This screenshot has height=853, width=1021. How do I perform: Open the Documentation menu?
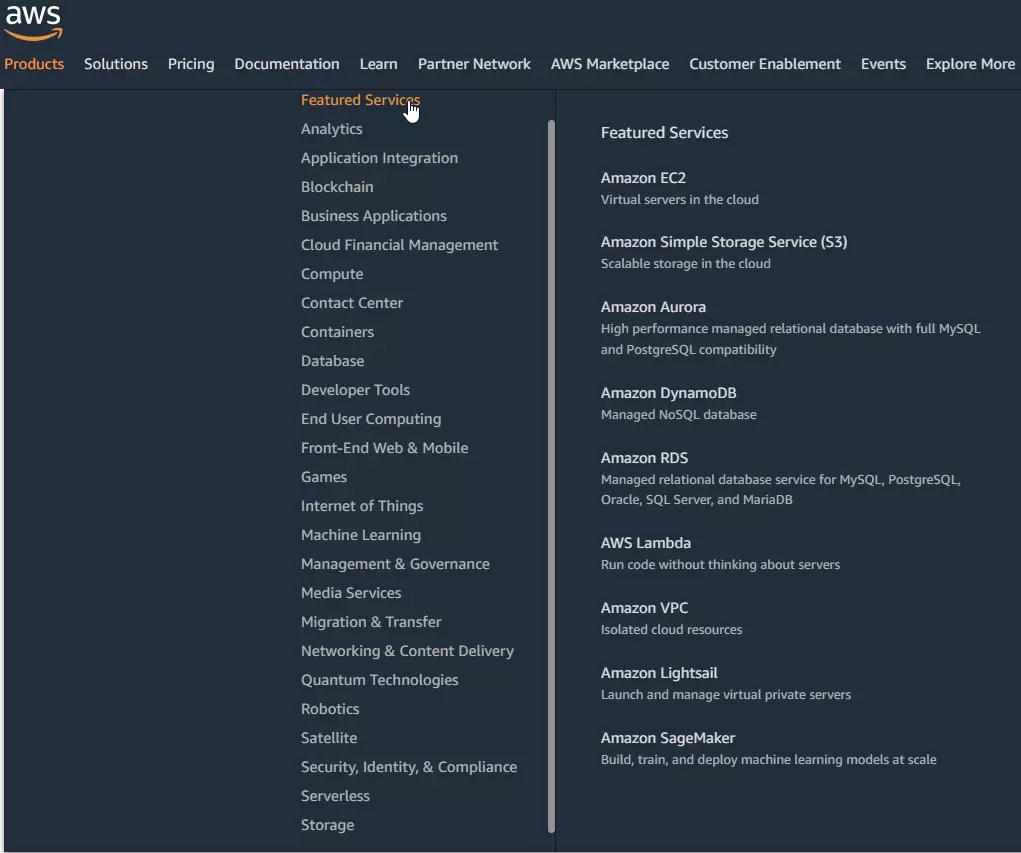(286, 64)
